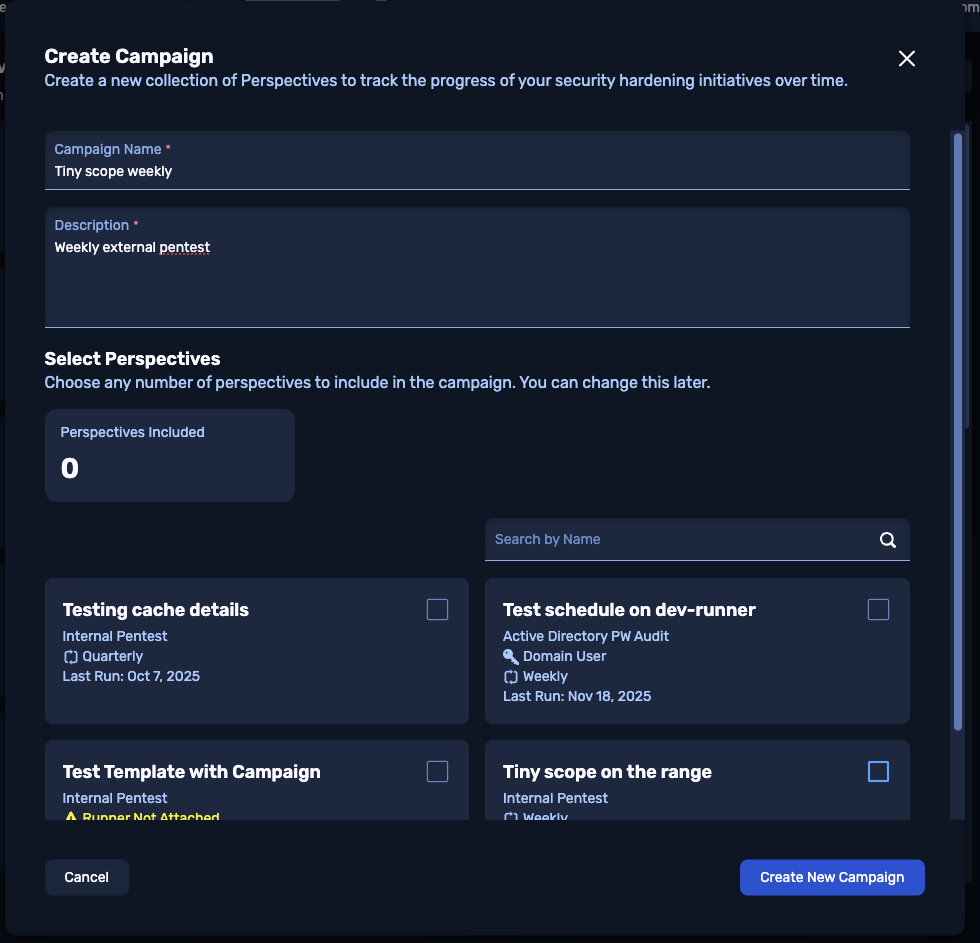Click the Test schedule on dev-runner title

coord(629,610)
